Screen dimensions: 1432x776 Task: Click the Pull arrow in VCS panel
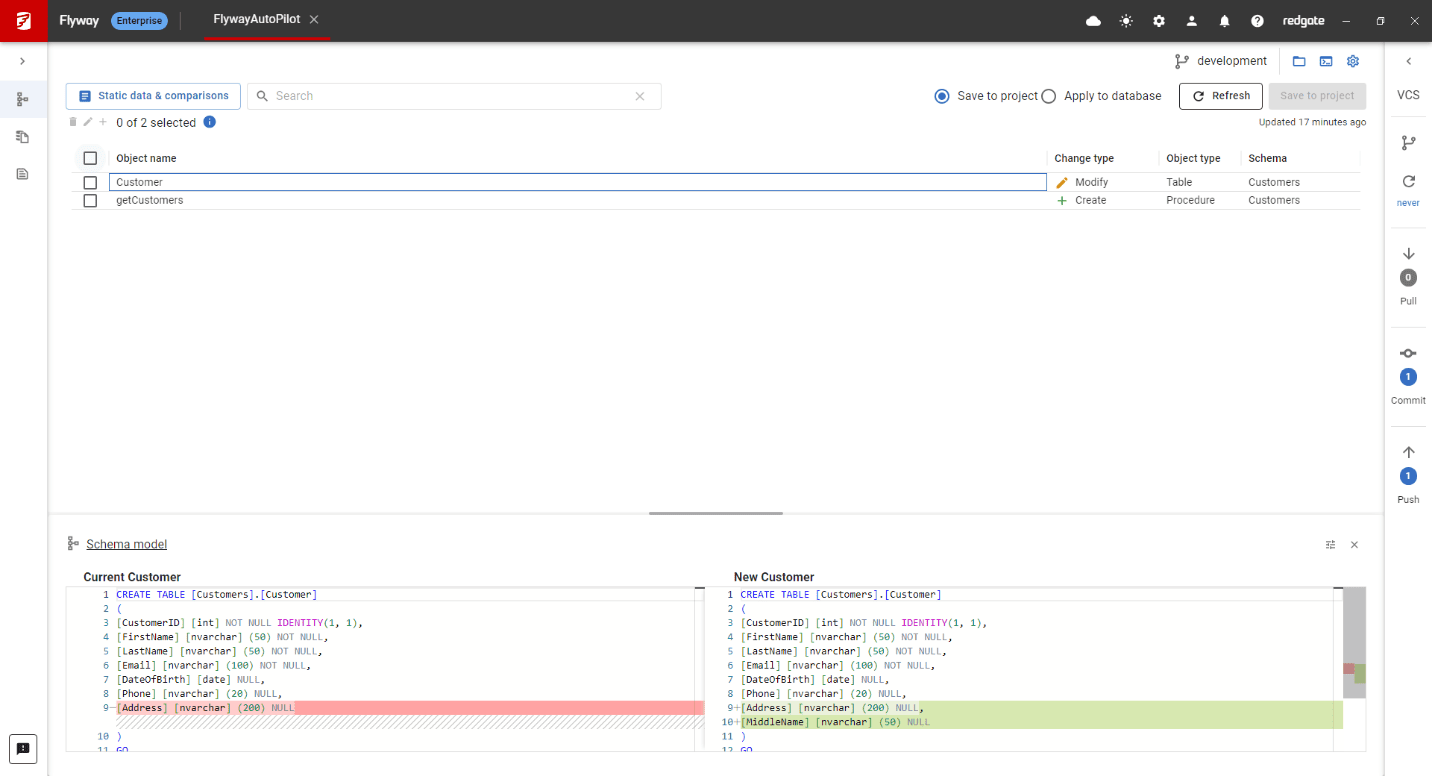point(1408,254)
